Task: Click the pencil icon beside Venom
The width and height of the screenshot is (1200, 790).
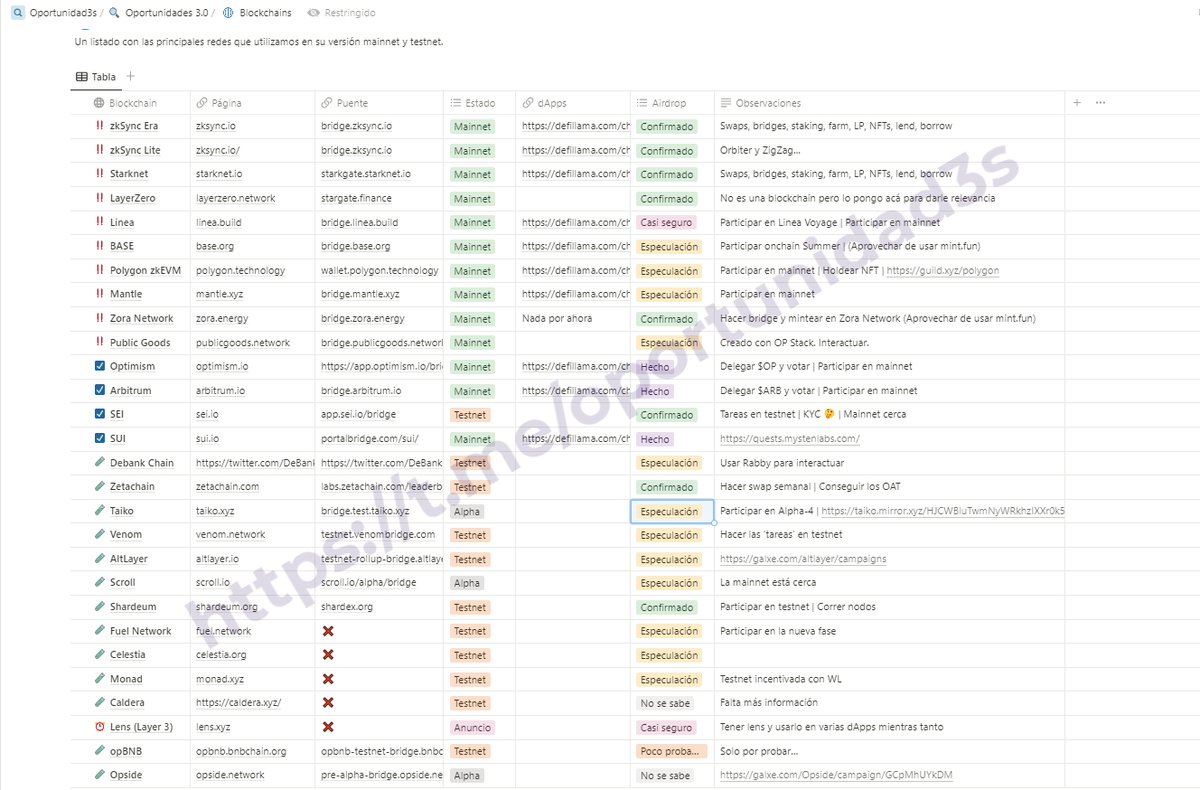Action: [99, 534]
